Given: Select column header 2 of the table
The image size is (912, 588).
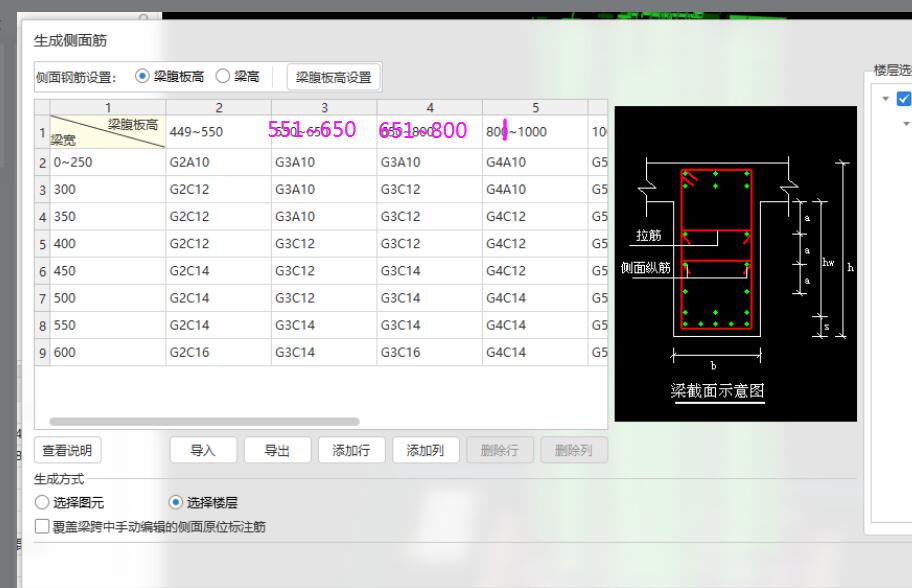Looking at the screenshot, I should tap(219, 108).
